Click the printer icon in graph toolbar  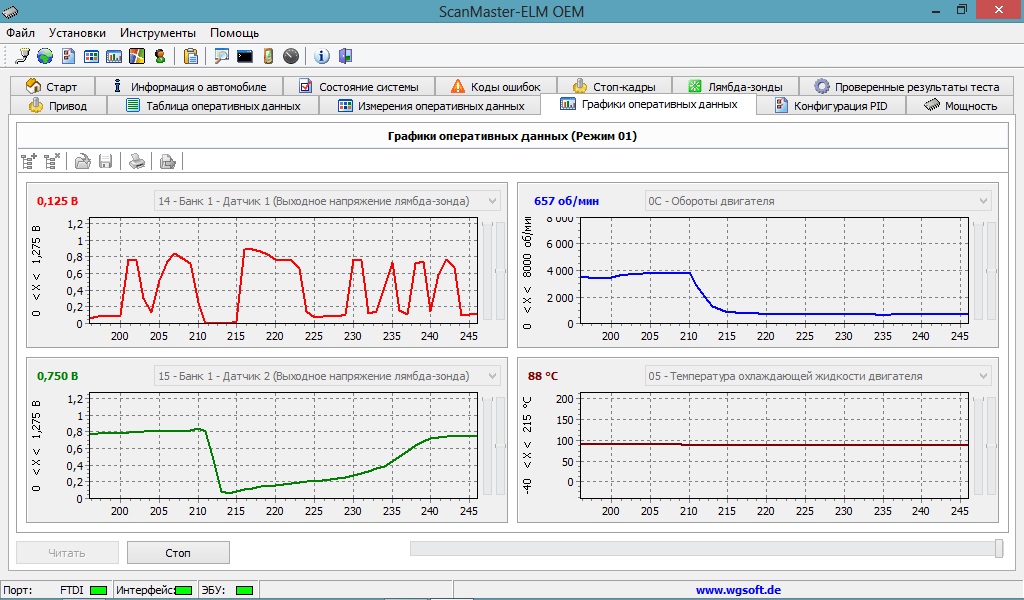pyautogui.click(x=137, y=160)
